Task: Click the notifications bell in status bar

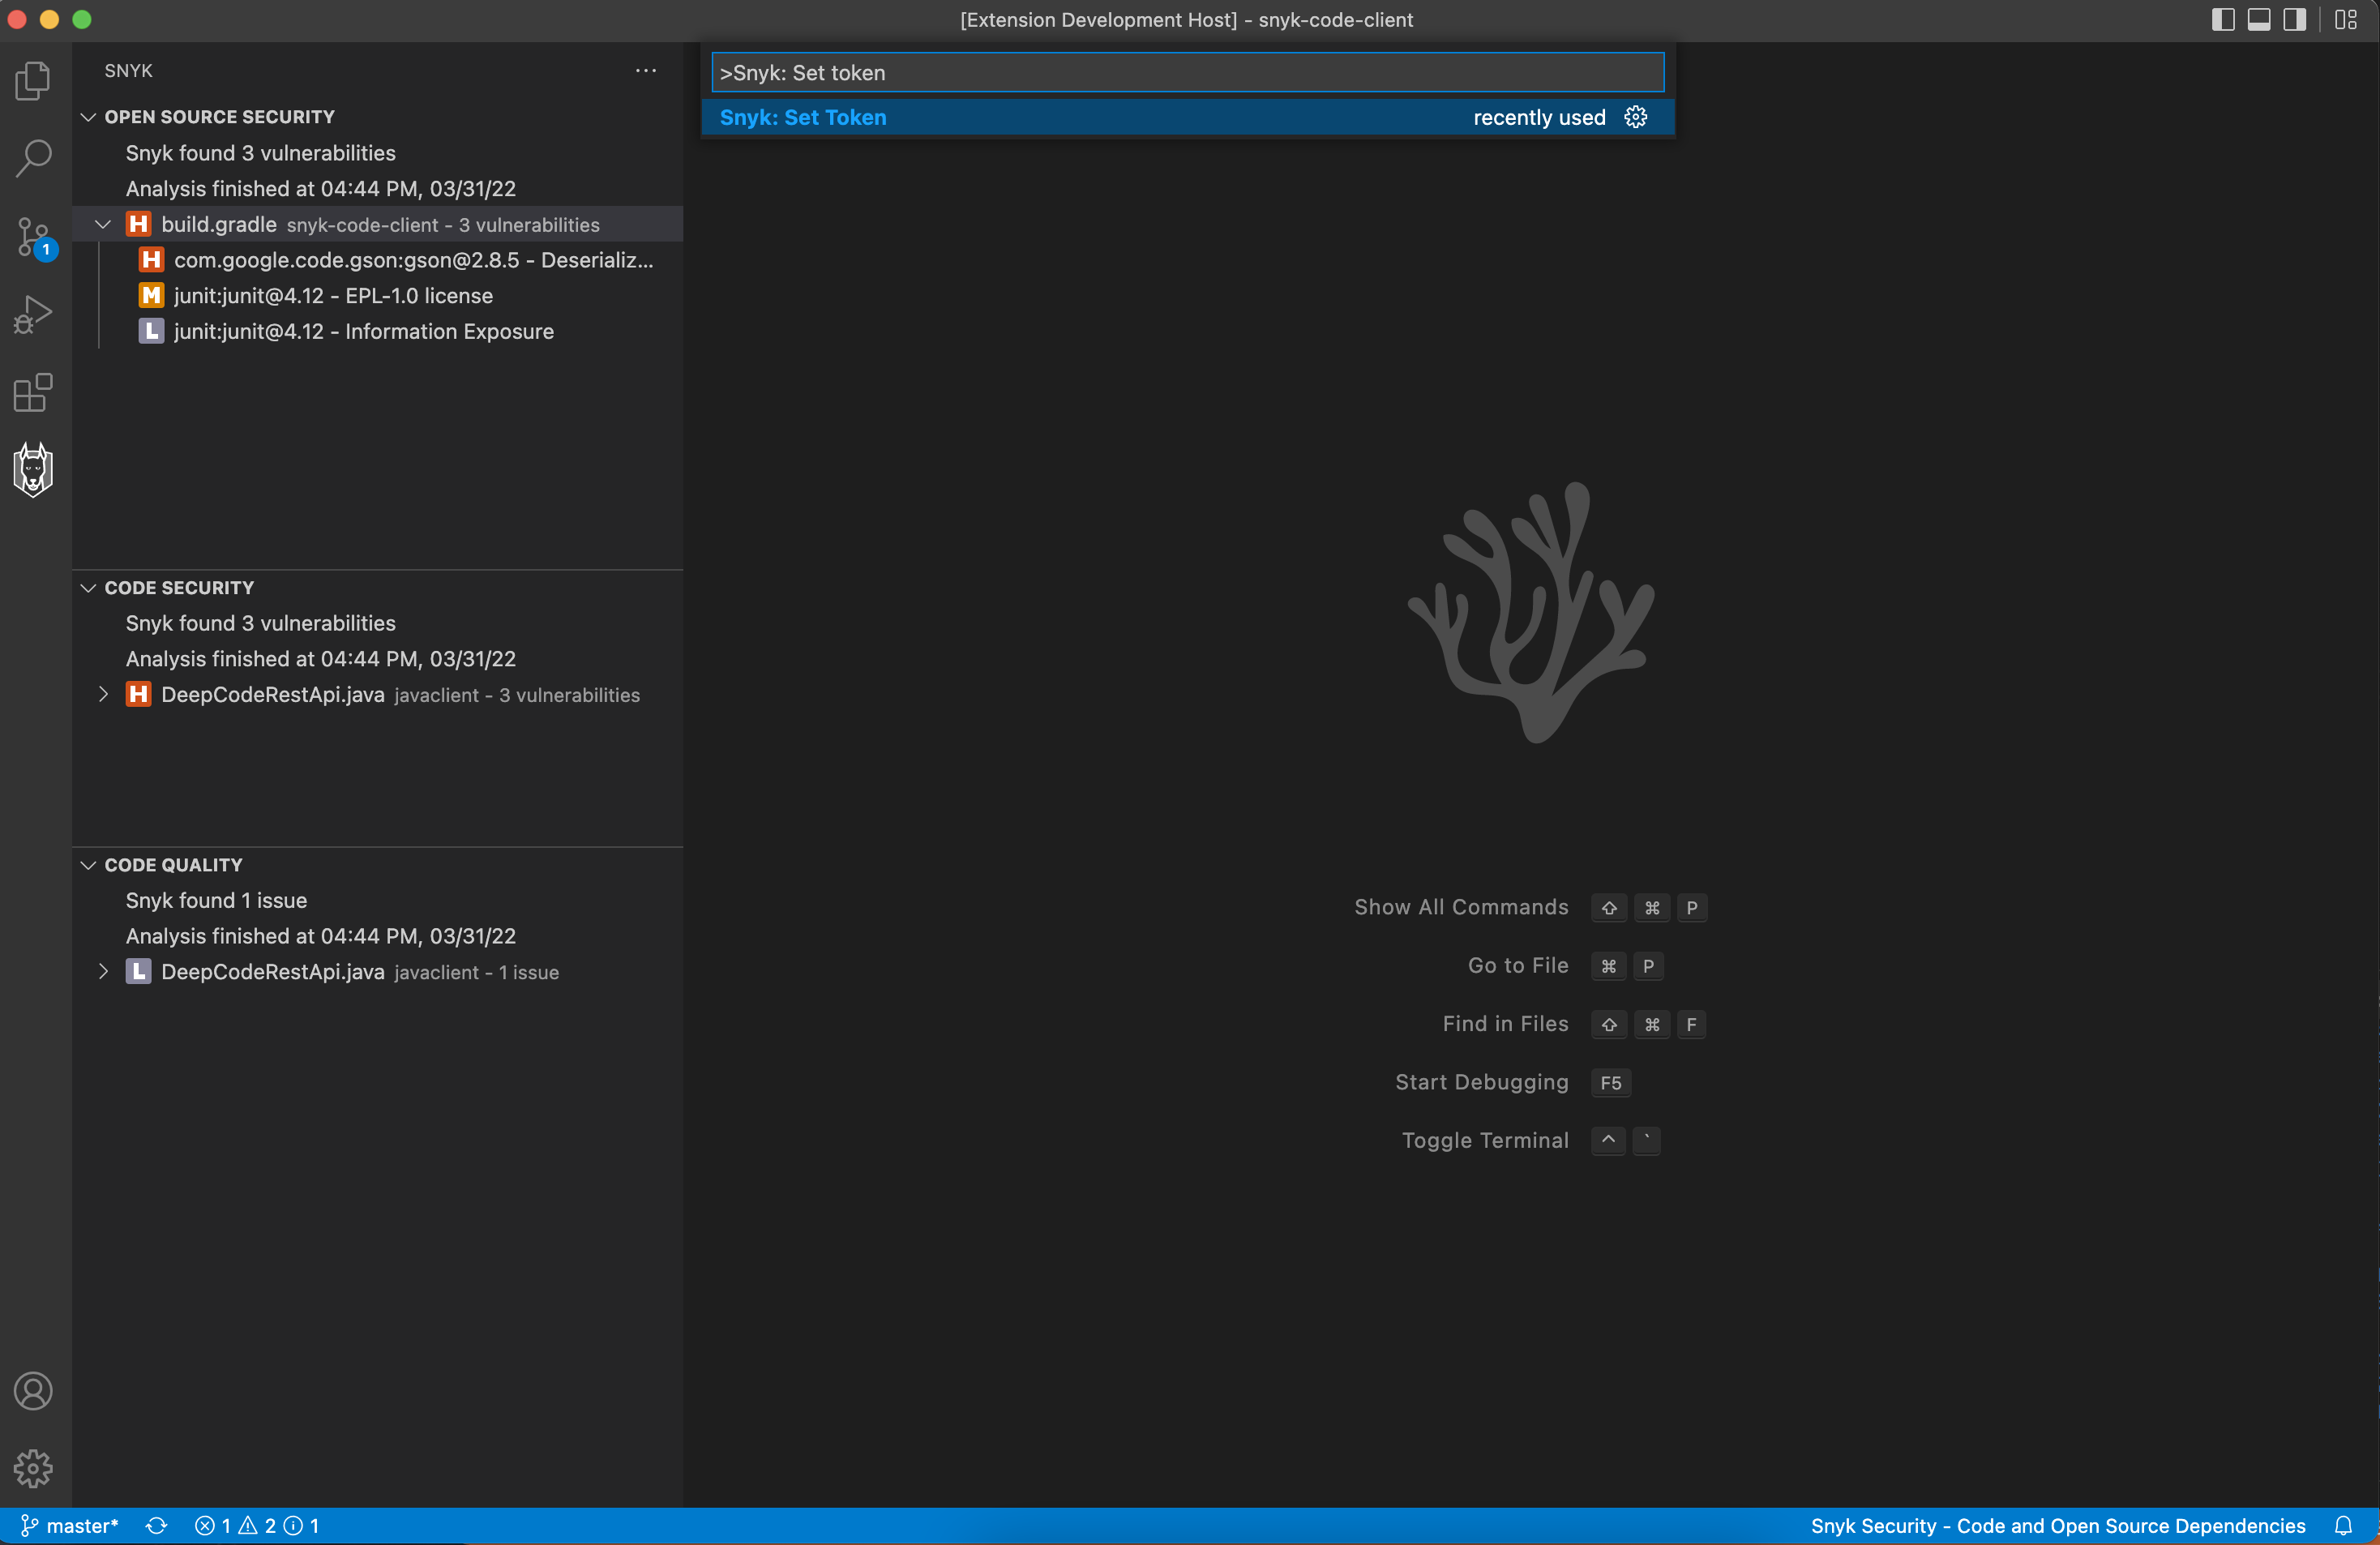Action: [x=2343, y=1525]
